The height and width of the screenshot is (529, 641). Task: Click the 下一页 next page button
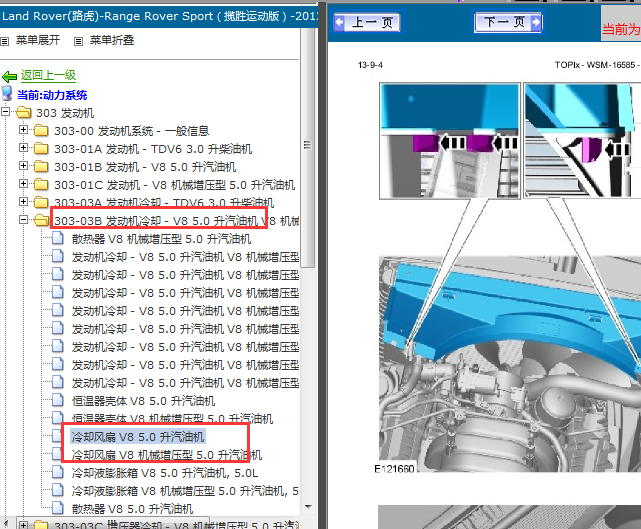[x=508, y=22]
